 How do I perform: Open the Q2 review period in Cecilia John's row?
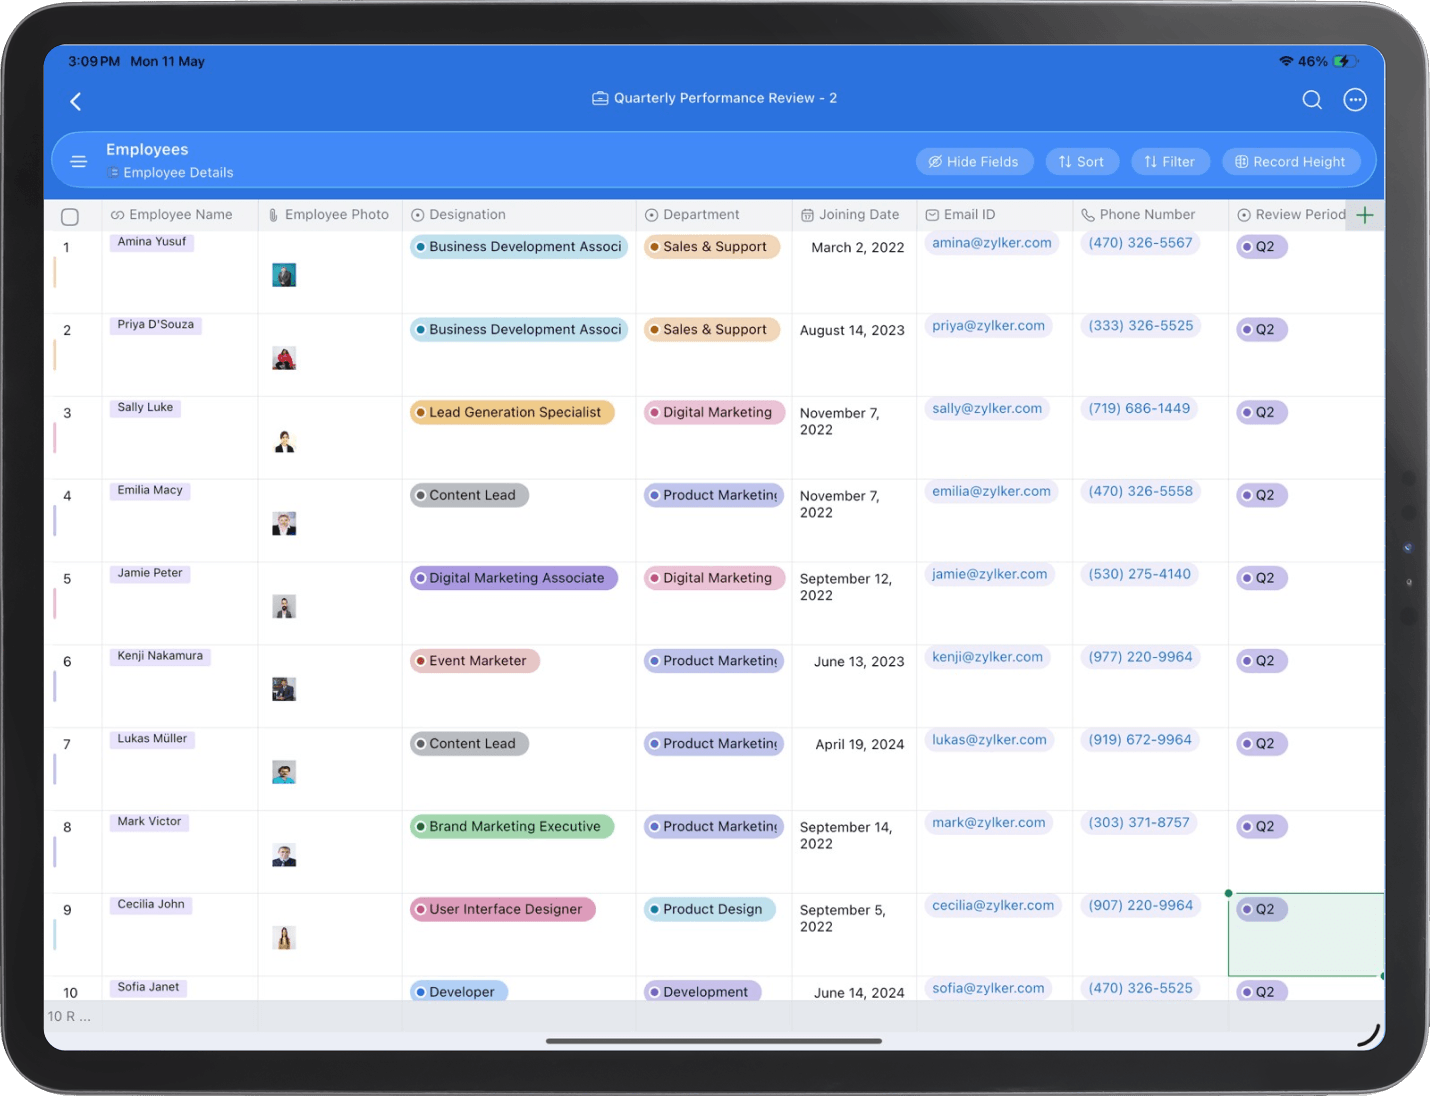click(x=1262, y=910)
